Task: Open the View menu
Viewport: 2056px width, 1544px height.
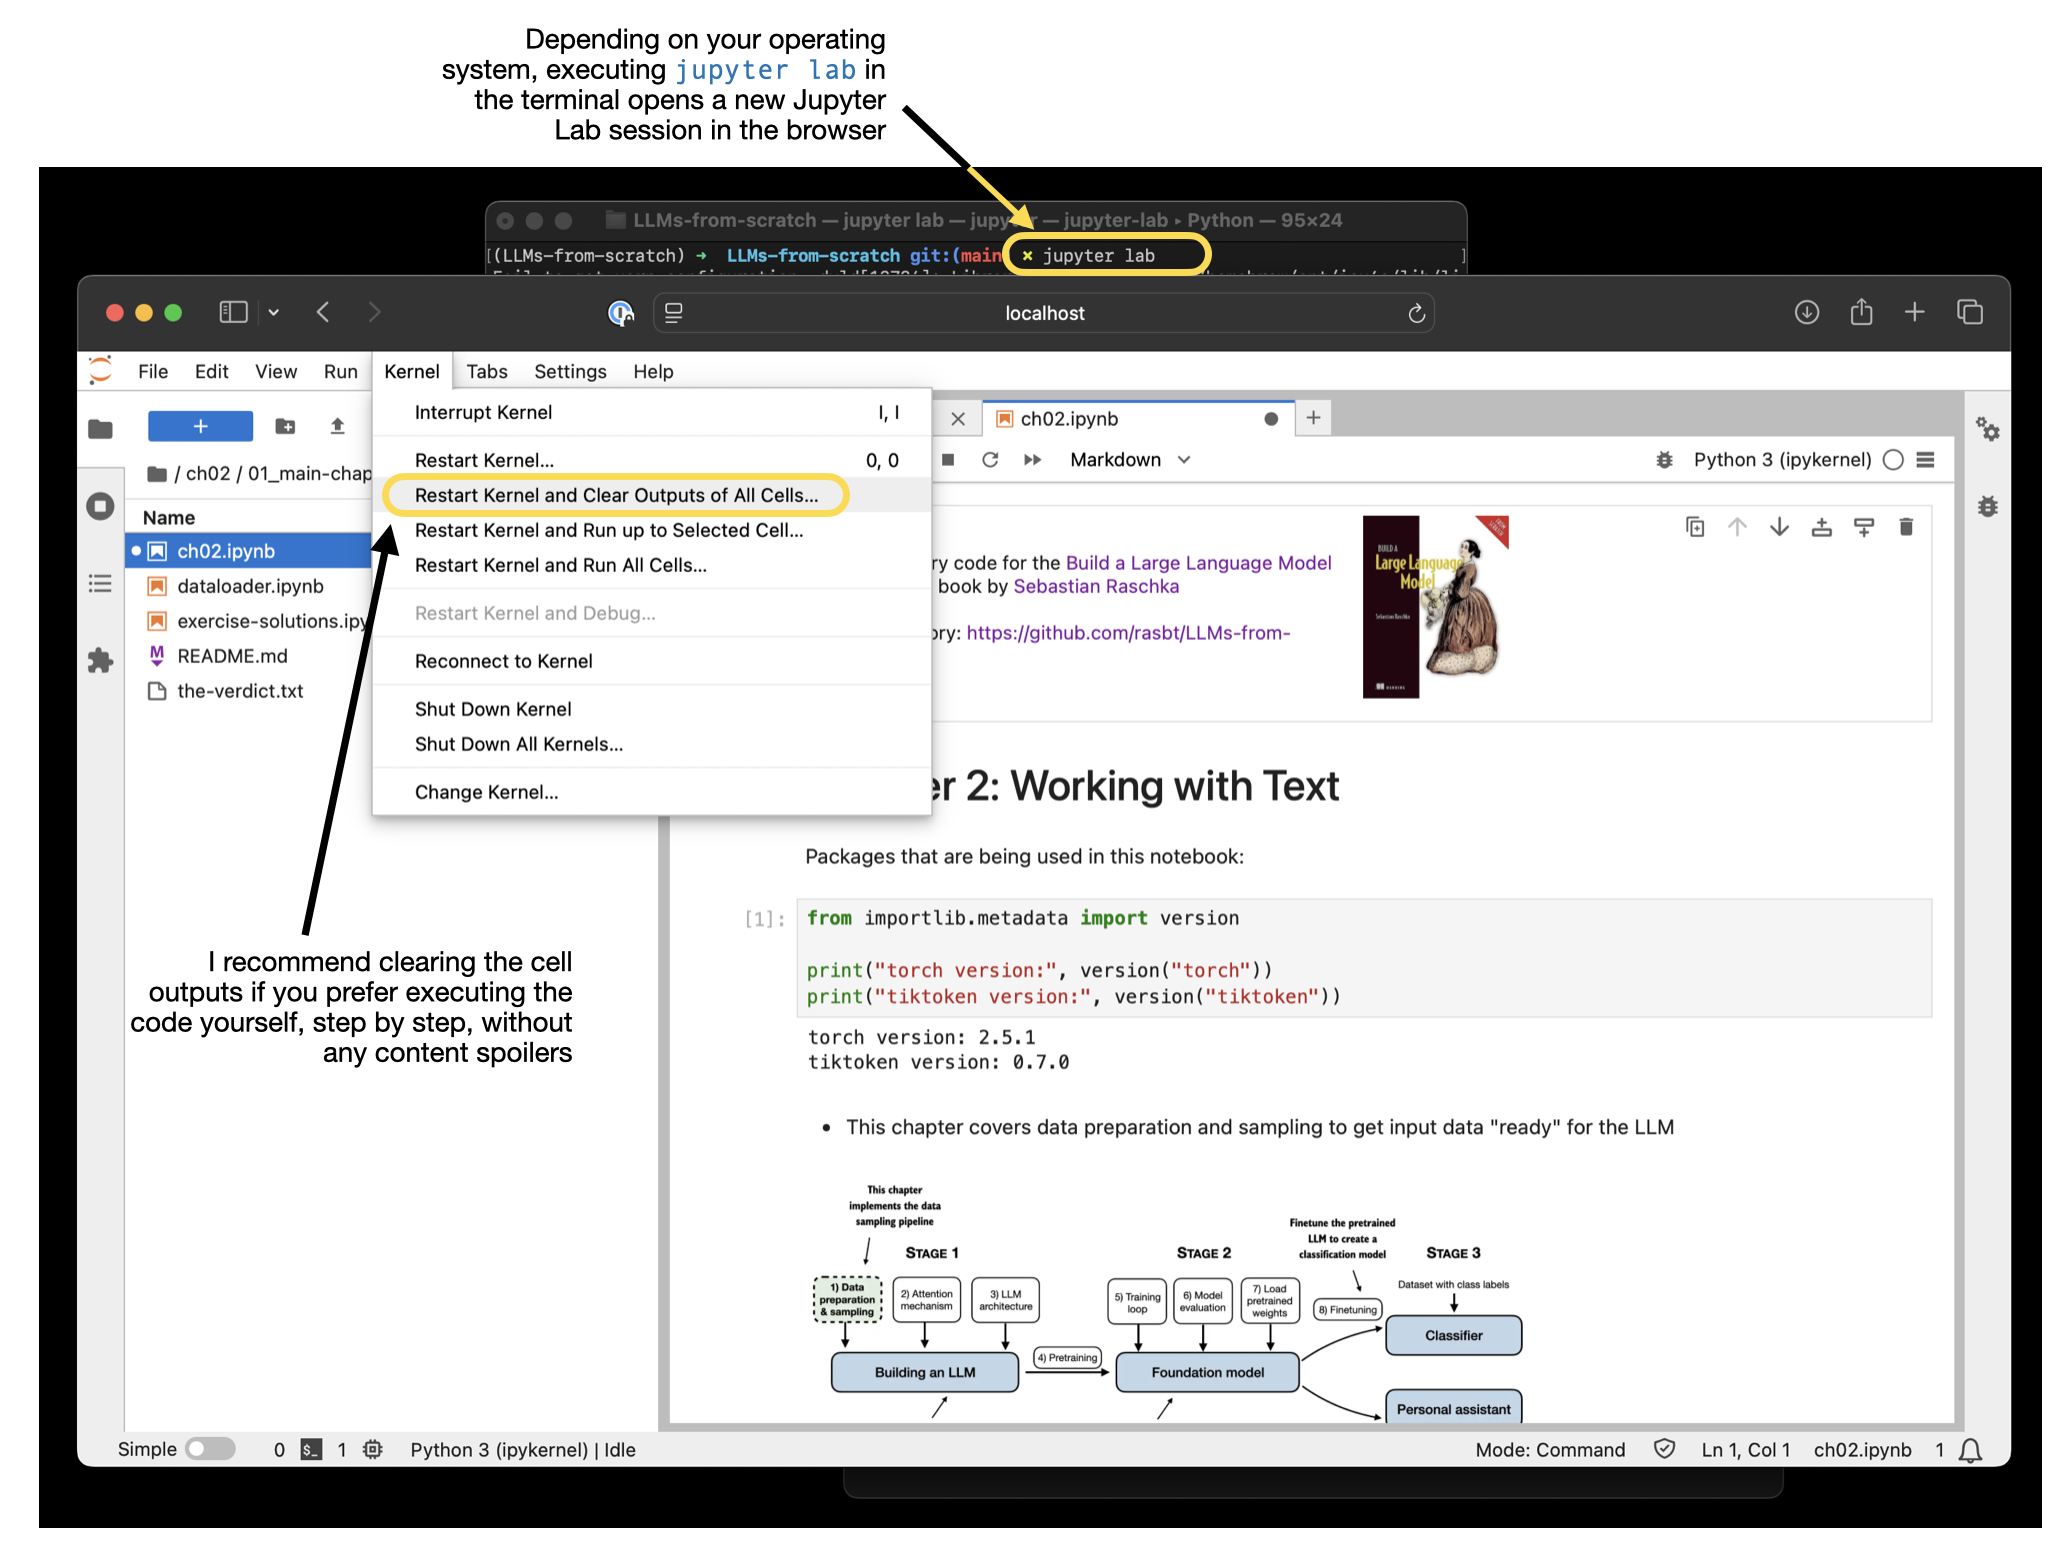Action: (276, 371)
